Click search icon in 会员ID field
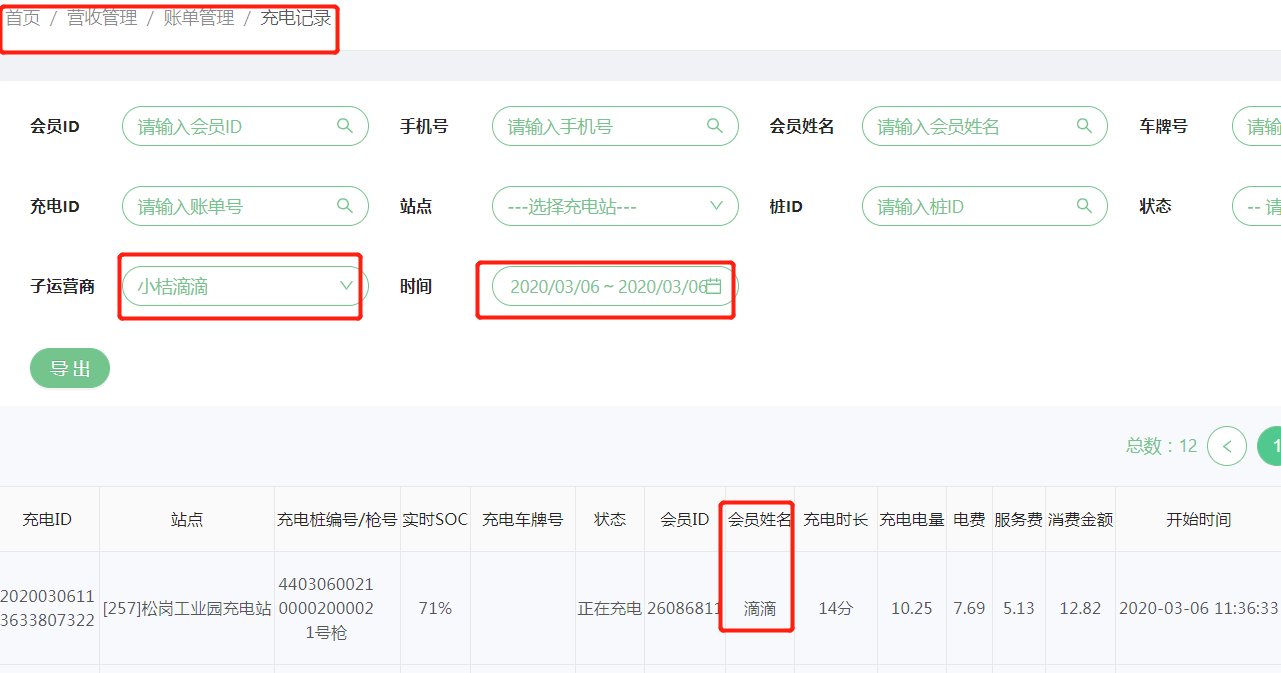The width and height of the screenshot is (1281, 673). tap(345, 126)
